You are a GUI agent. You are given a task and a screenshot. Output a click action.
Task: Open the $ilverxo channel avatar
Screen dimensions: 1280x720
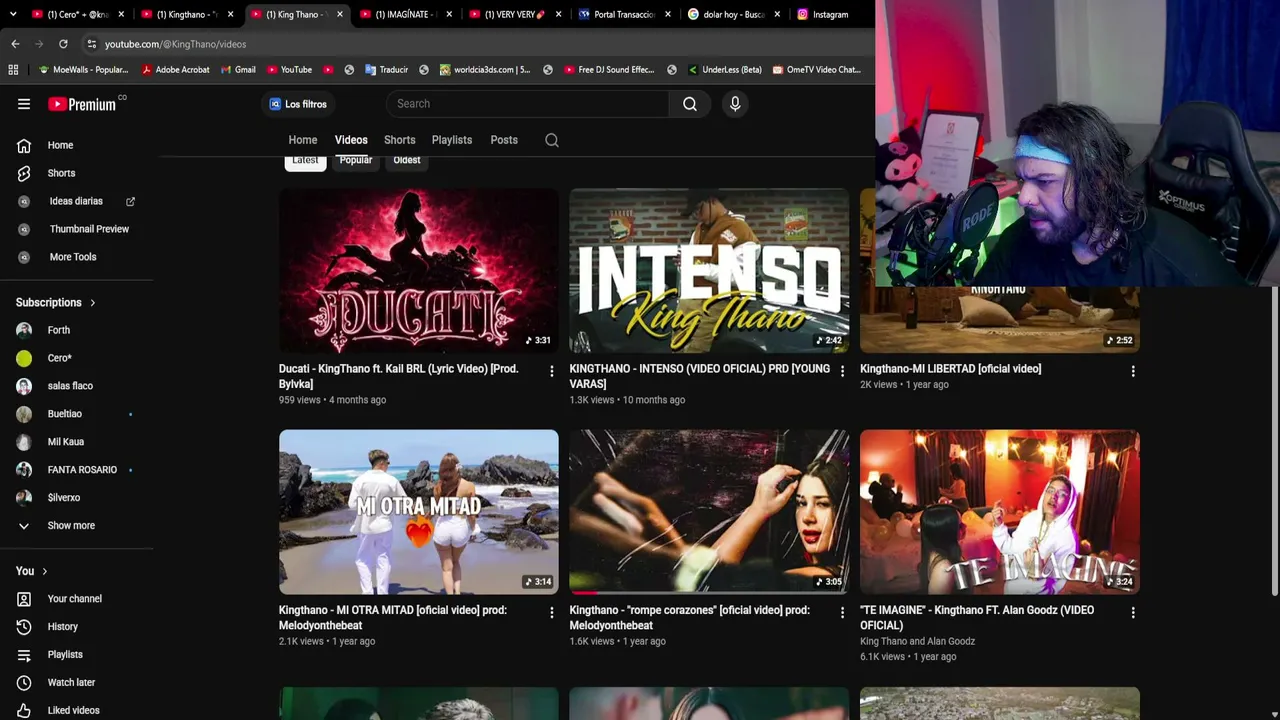pos(24,498)
